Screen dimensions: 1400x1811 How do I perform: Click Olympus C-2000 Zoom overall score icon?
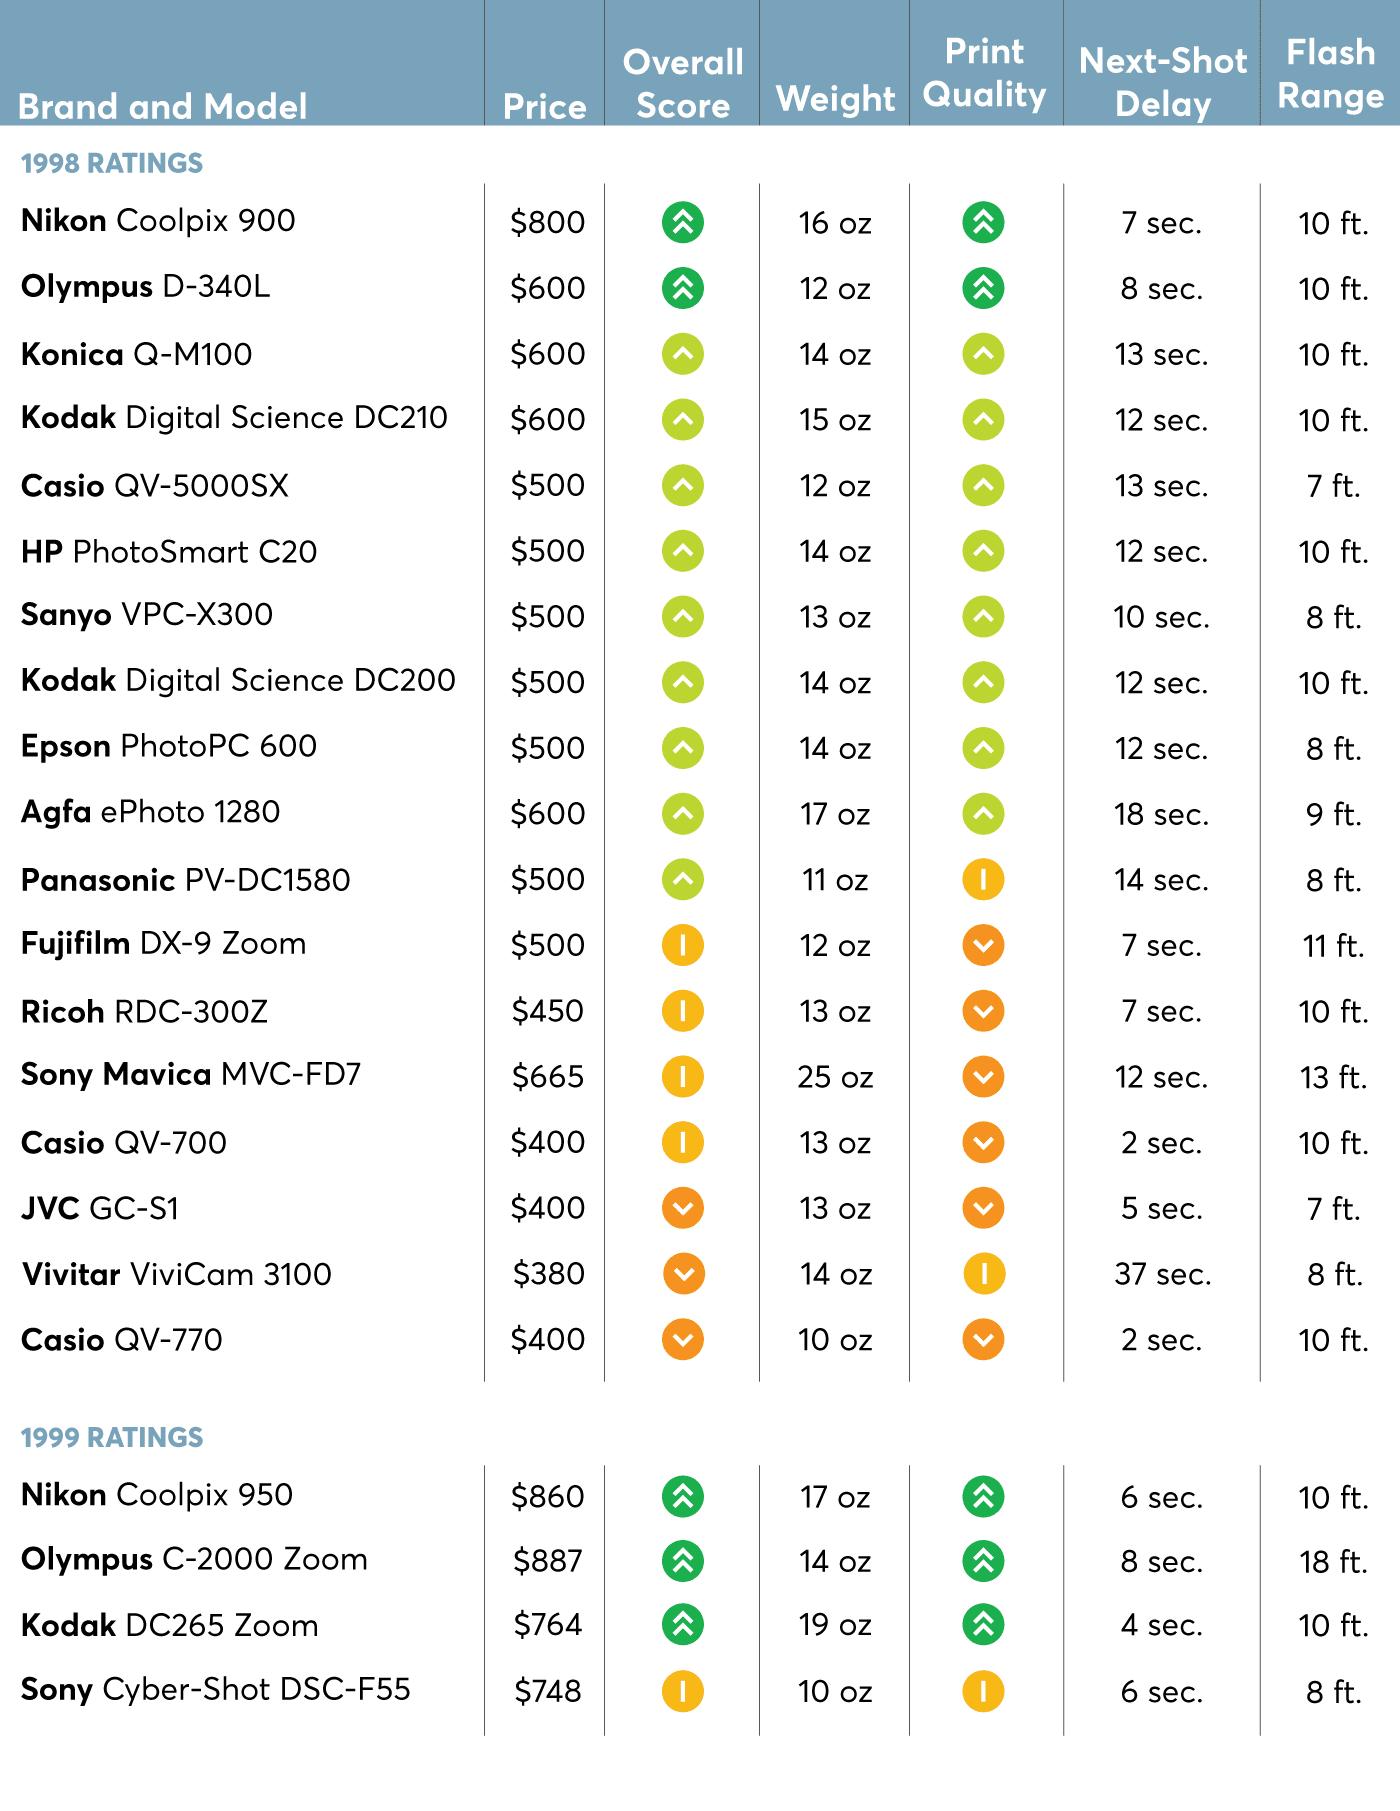(x=683, y=1561)
